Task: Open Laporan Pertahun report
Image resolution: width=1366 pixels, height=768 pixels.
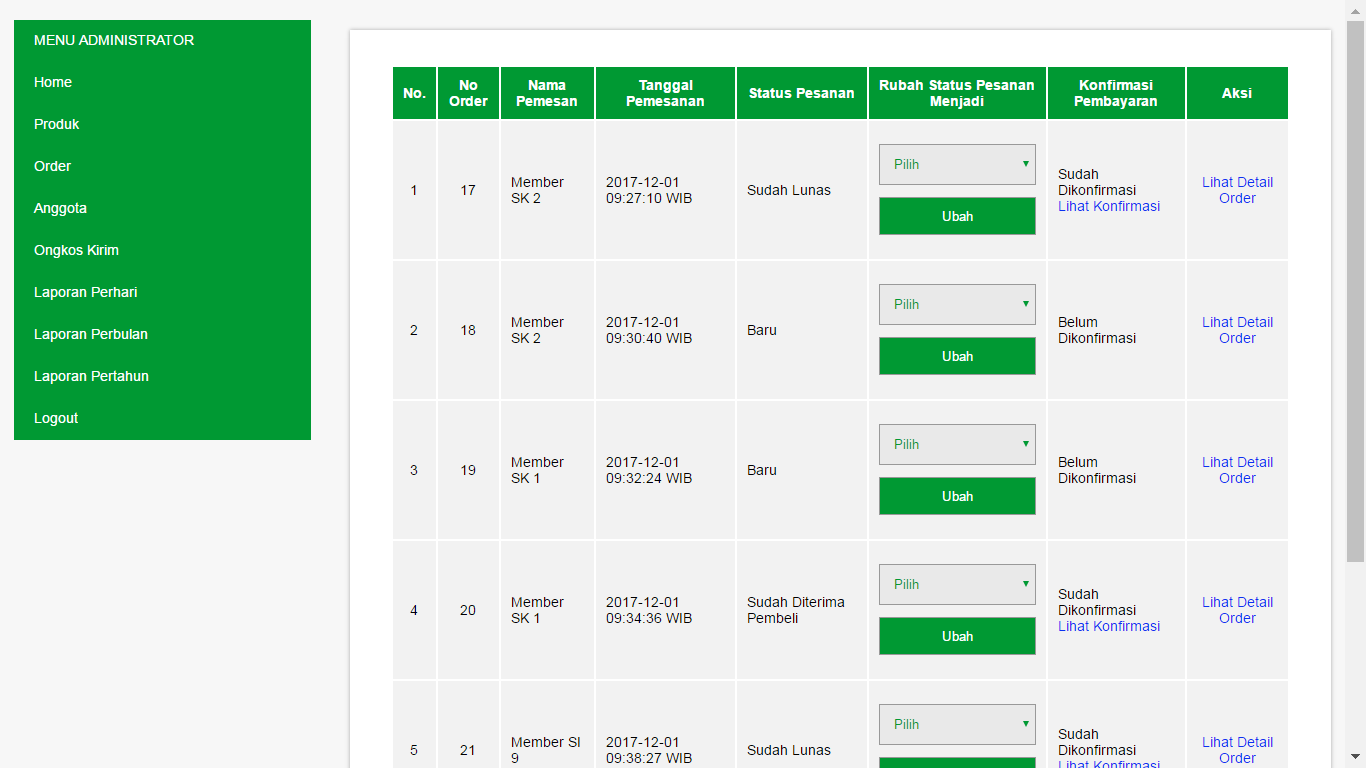Action: (91, 376)
